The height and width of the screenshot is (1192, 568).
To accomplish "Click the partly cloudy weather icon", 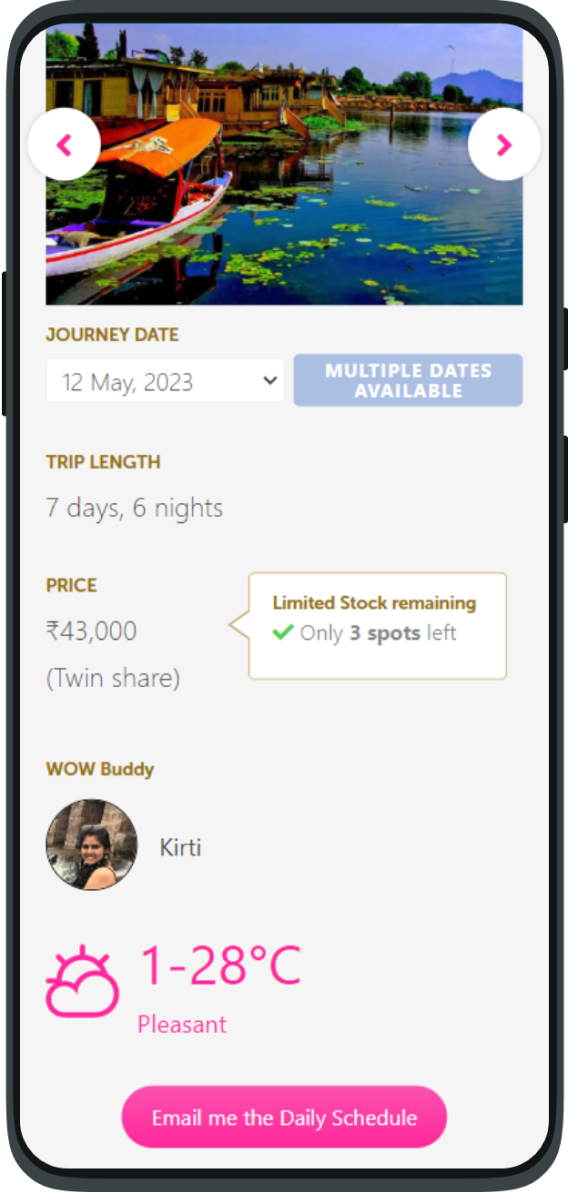I will (x=82, y=981).
